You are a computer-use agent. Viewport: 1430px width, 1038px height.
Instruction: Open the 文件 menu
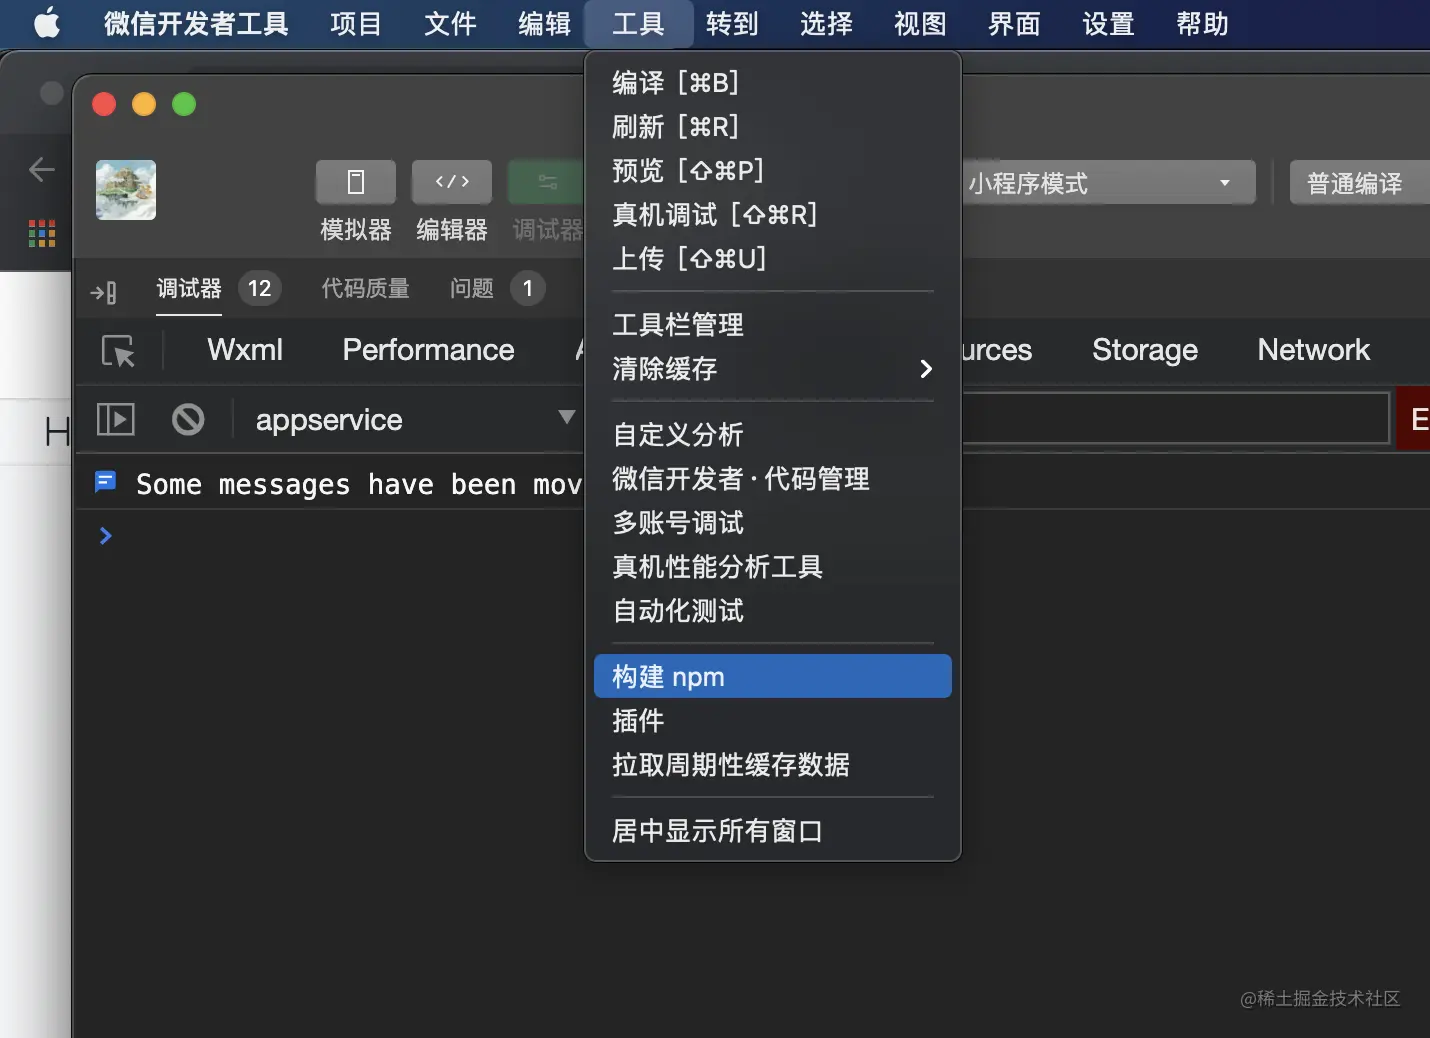pyautogui.click(x=450, y=23)
